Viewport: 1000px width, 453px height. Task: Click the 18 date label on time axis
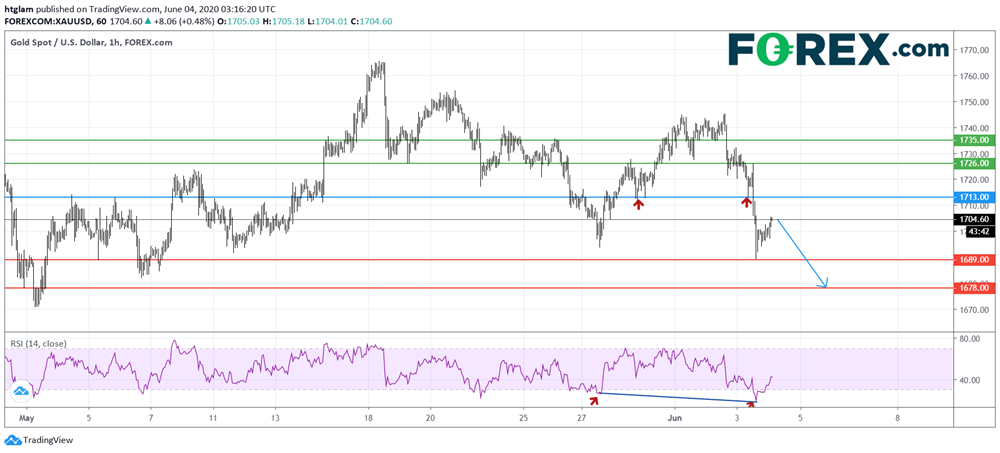click(368, 419)
